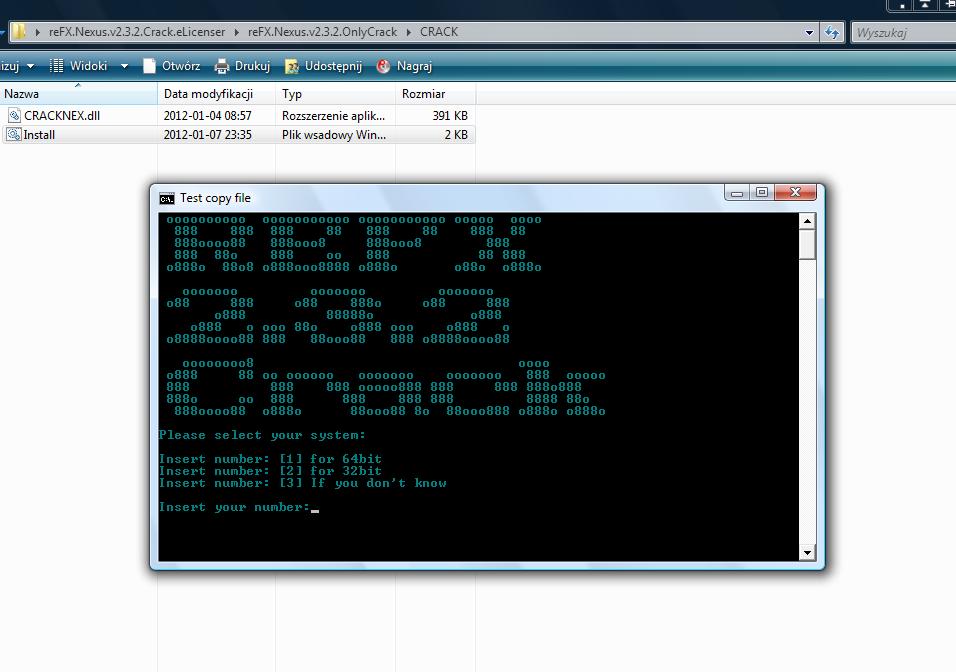The height and width of the screenshot is (672, 956).
Task: Expand arrow before reFX.Nexus.v2.3.2.OnlyCrack breadcrumb
Action: 237,32
